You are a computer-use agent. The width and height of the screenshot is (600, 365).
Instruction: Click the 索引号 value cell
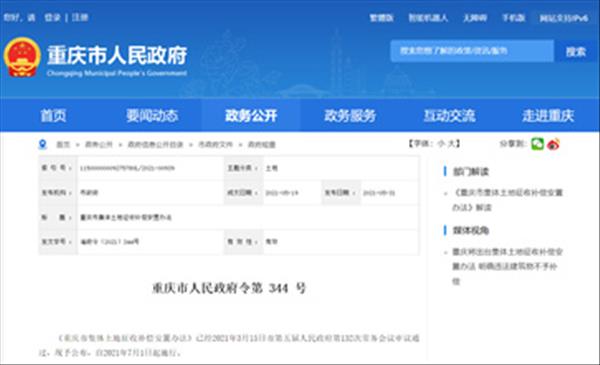click(150, 168)
